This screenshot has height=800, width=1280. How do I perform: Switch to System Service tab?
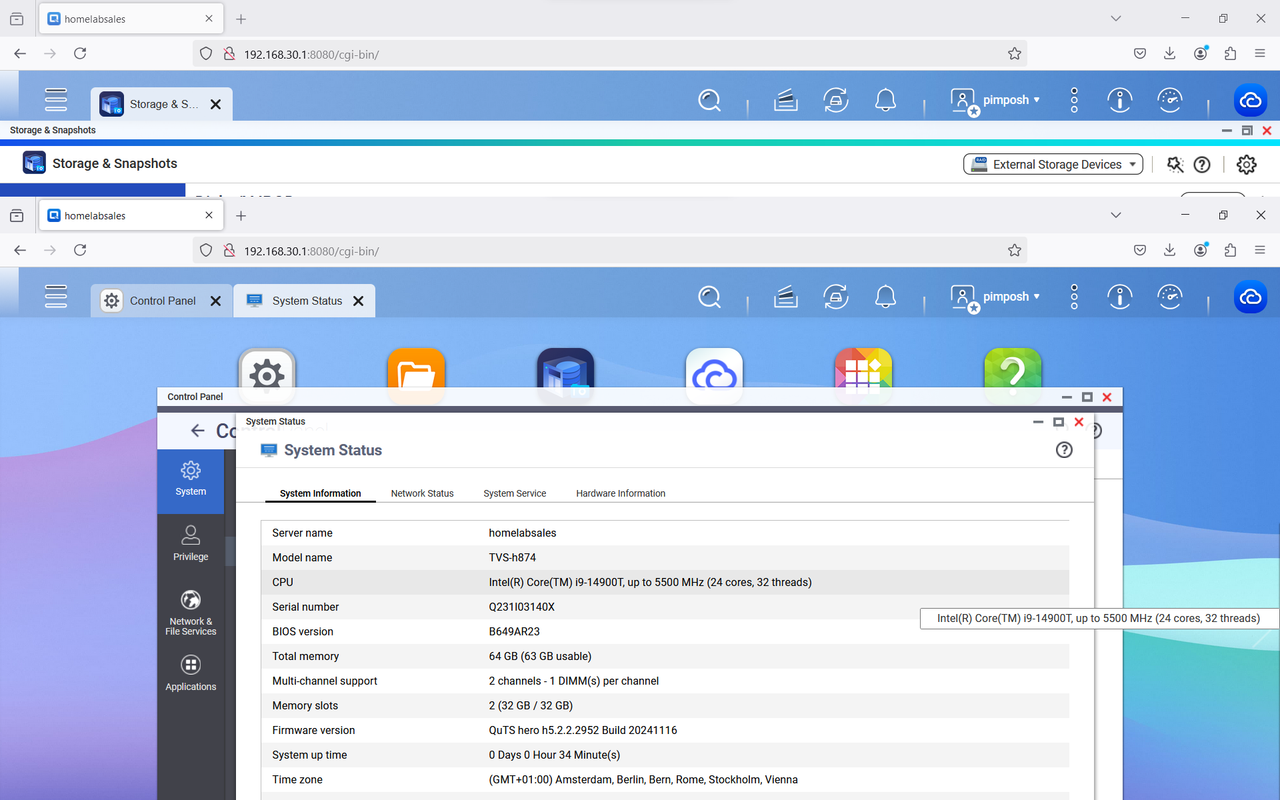click(515, 493)
